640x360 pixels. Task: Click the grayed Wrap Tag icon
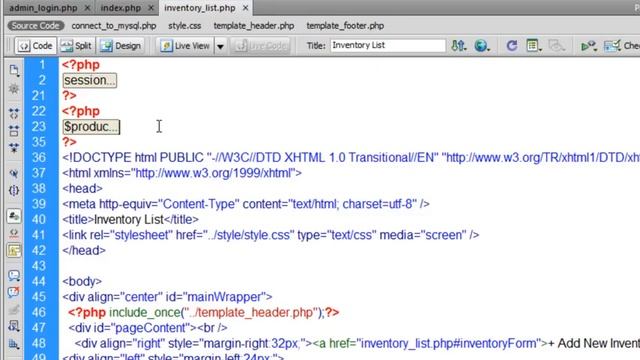[x=14, y=309]
